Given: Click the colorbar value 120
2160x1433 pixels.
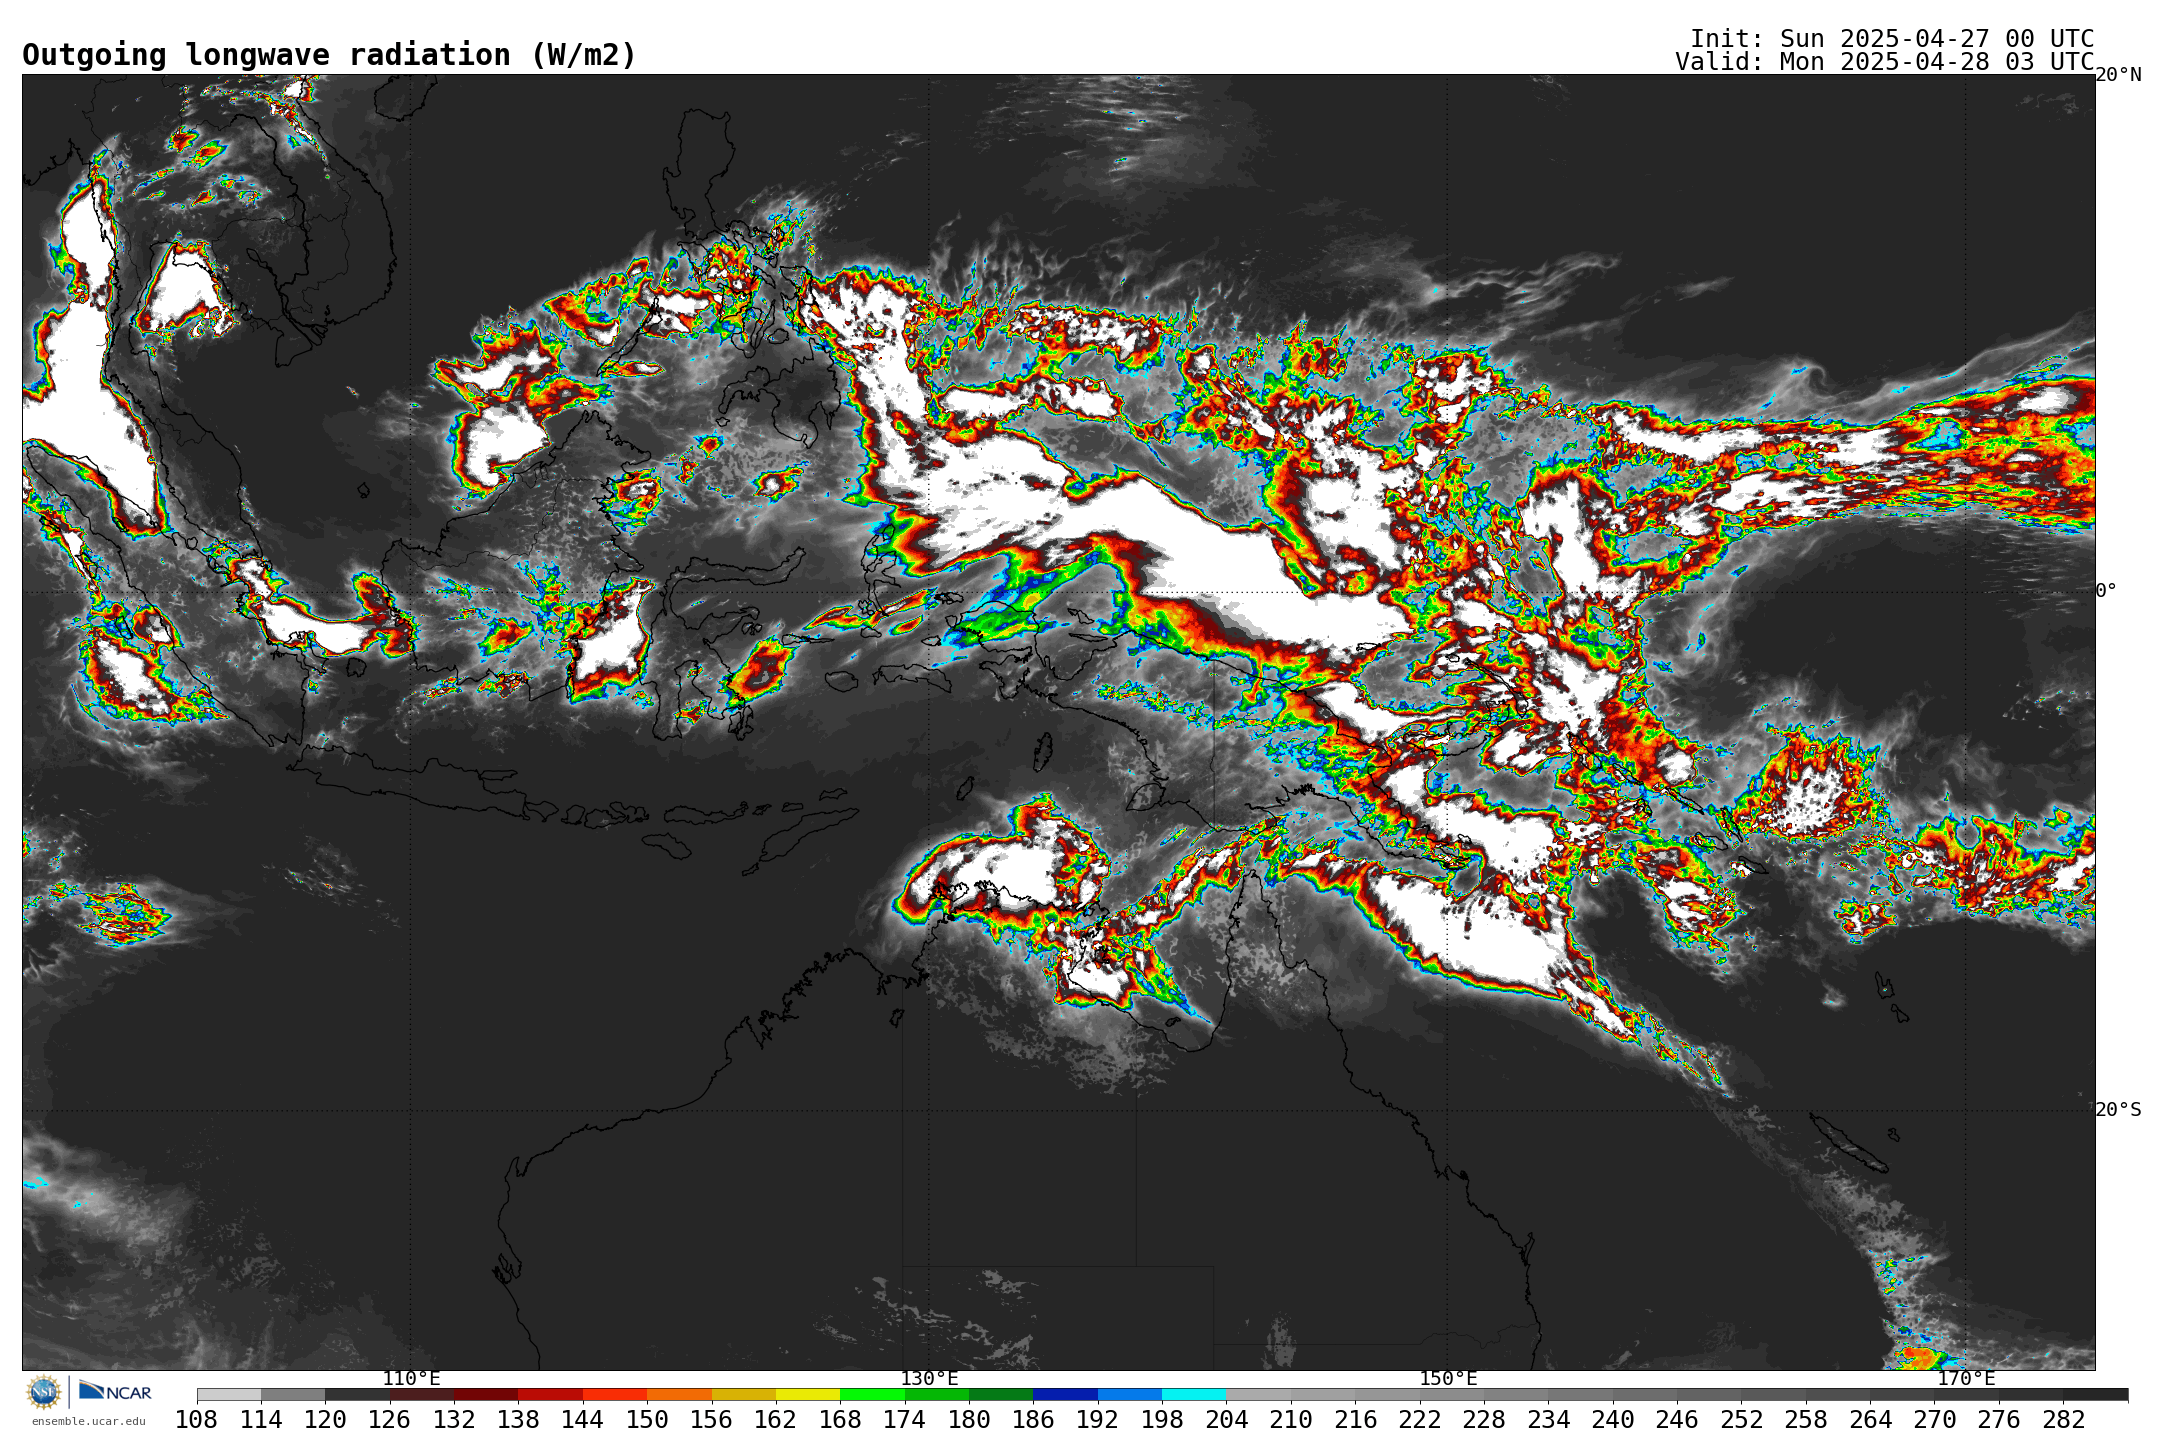Looking at the screenshot, I should point(325,1420).
